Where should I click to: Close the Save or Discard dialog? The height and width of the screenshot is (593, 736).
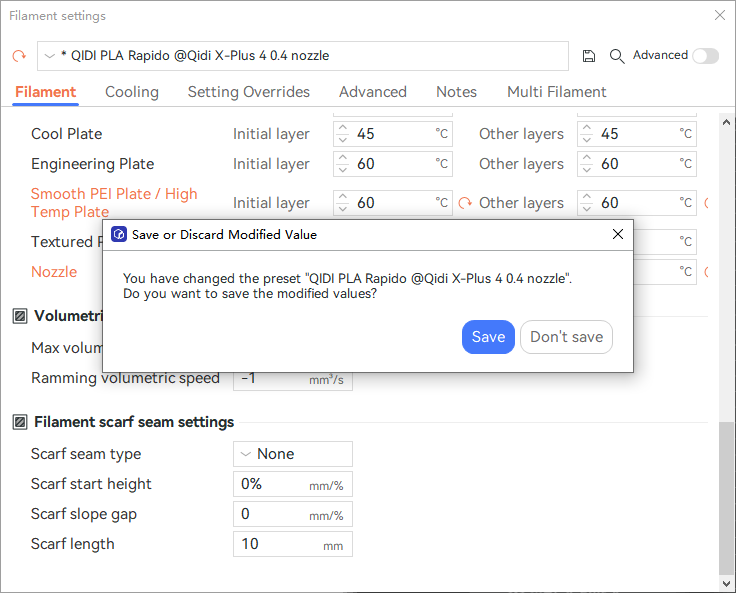(617, 234)
